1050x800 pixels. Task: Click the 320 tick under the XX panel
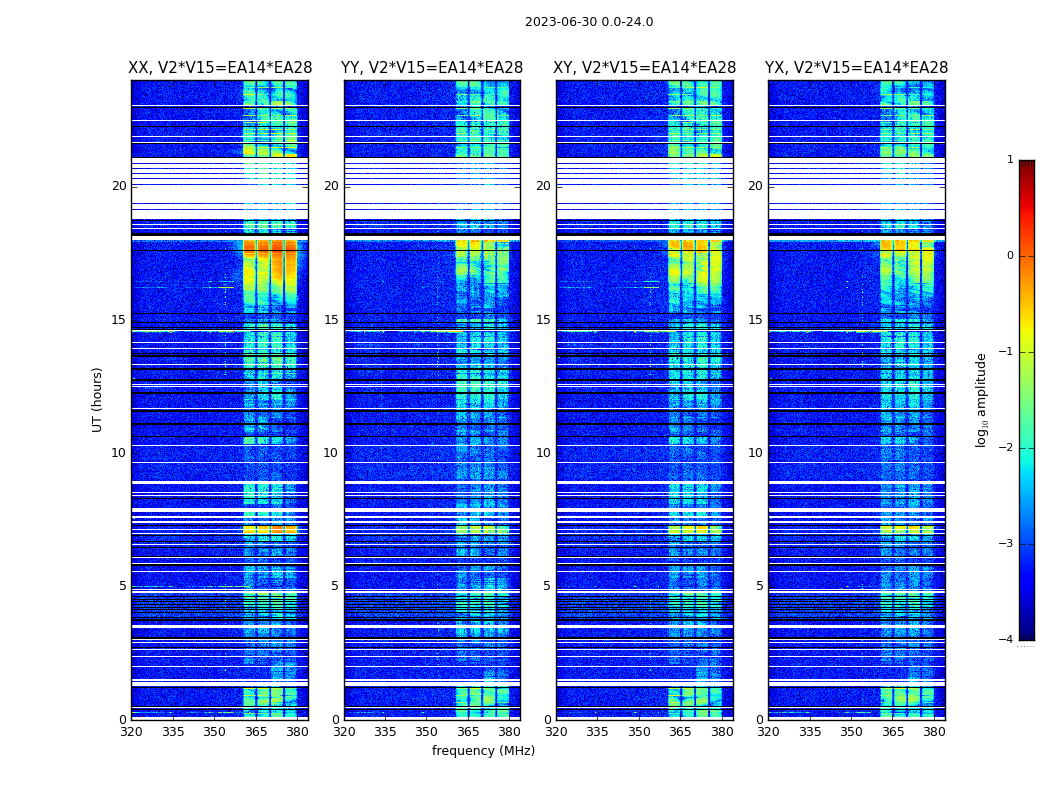pyautogui.click(x=131, y=732)
